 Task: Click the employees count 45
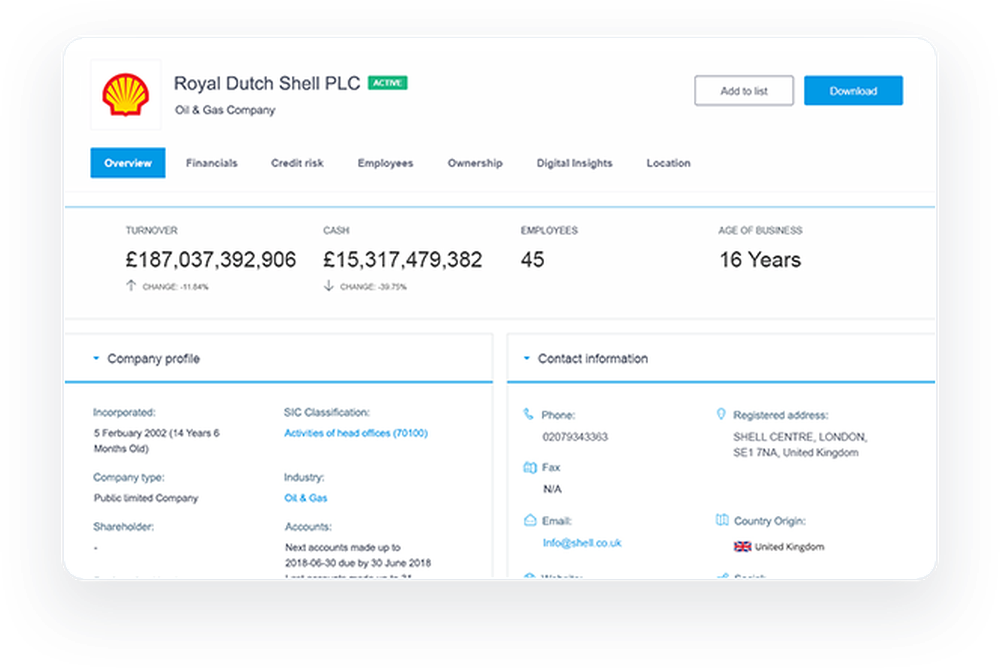point(533,260)
